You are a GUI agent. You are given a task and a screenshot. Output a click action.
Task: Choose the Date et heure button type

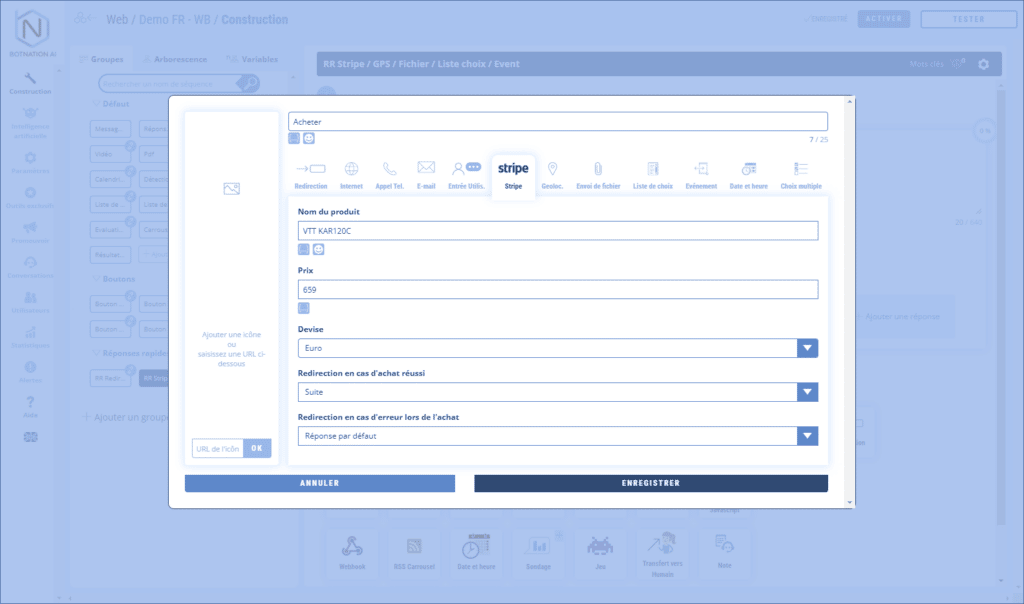(748, 174)
